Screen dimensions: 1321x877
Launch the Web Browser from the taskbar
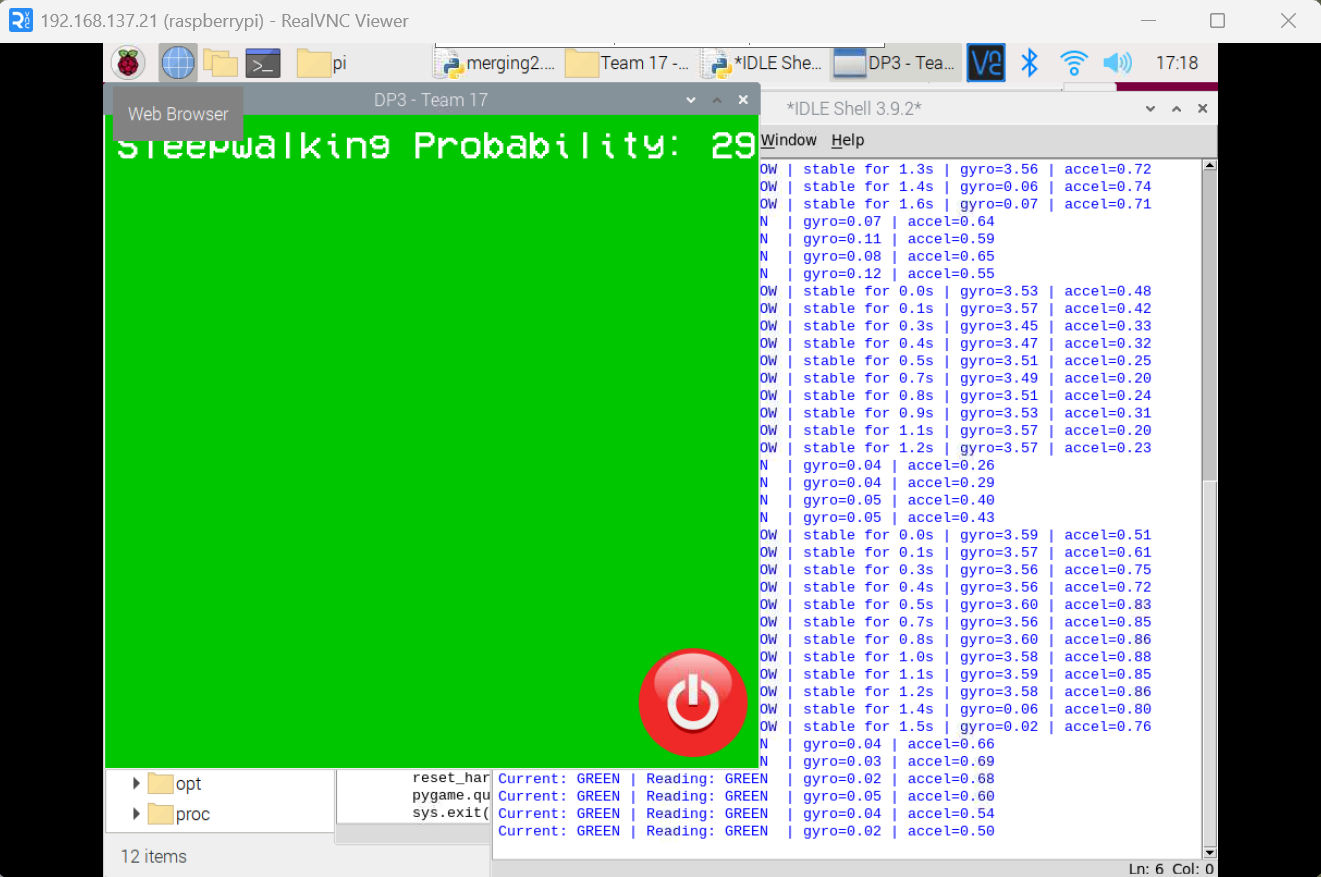[177, 62]
